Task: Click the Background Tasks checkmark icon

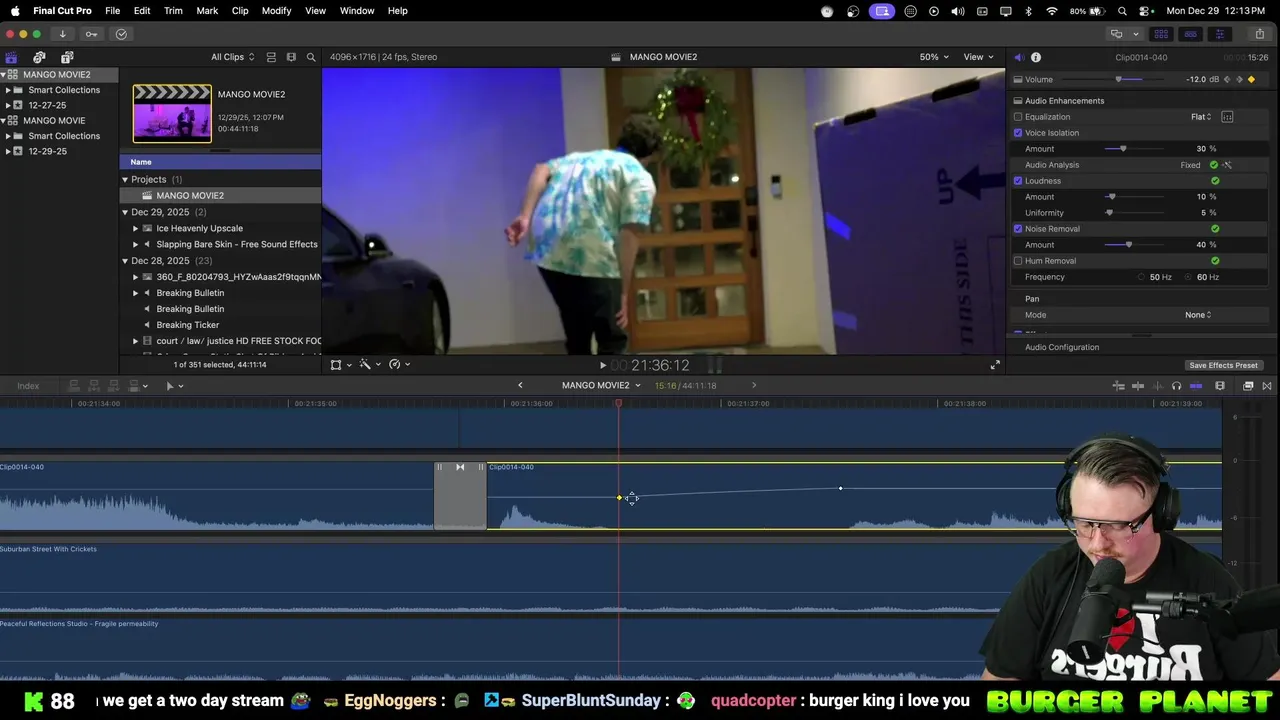Action: (x=121, y=34)
